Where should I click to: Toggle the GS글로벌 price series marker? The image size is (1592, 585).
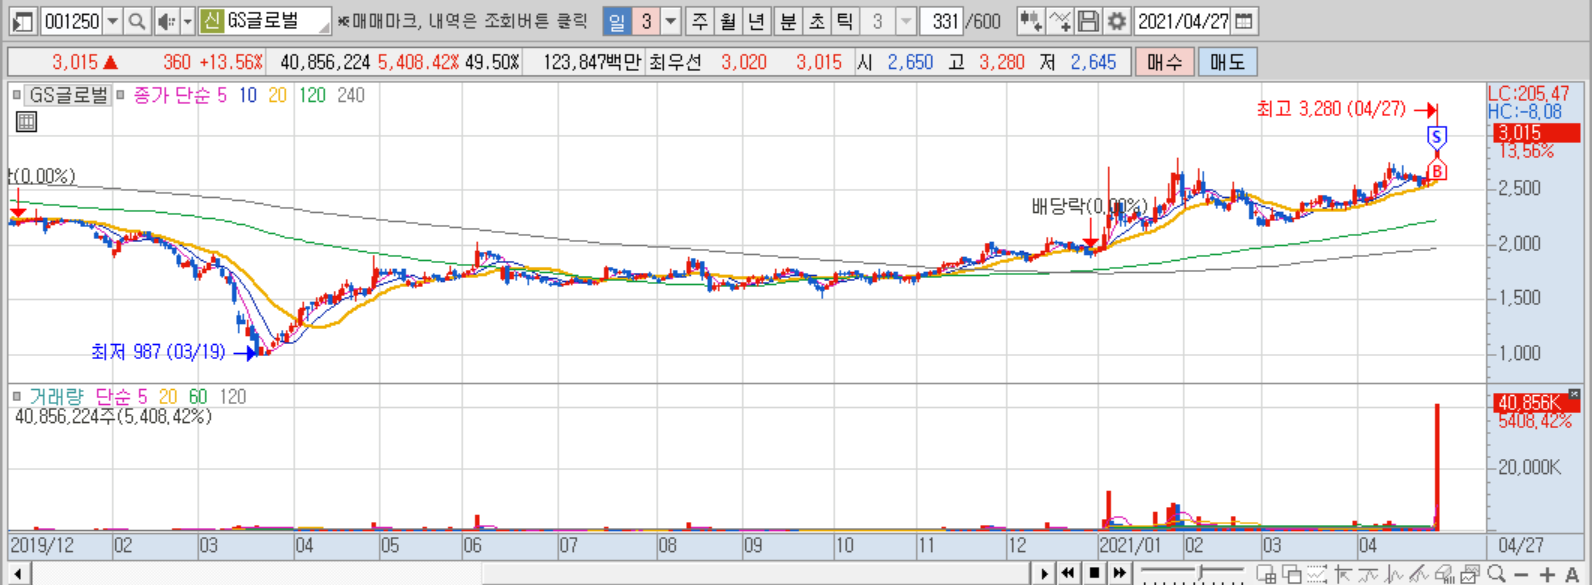[17, 95]
